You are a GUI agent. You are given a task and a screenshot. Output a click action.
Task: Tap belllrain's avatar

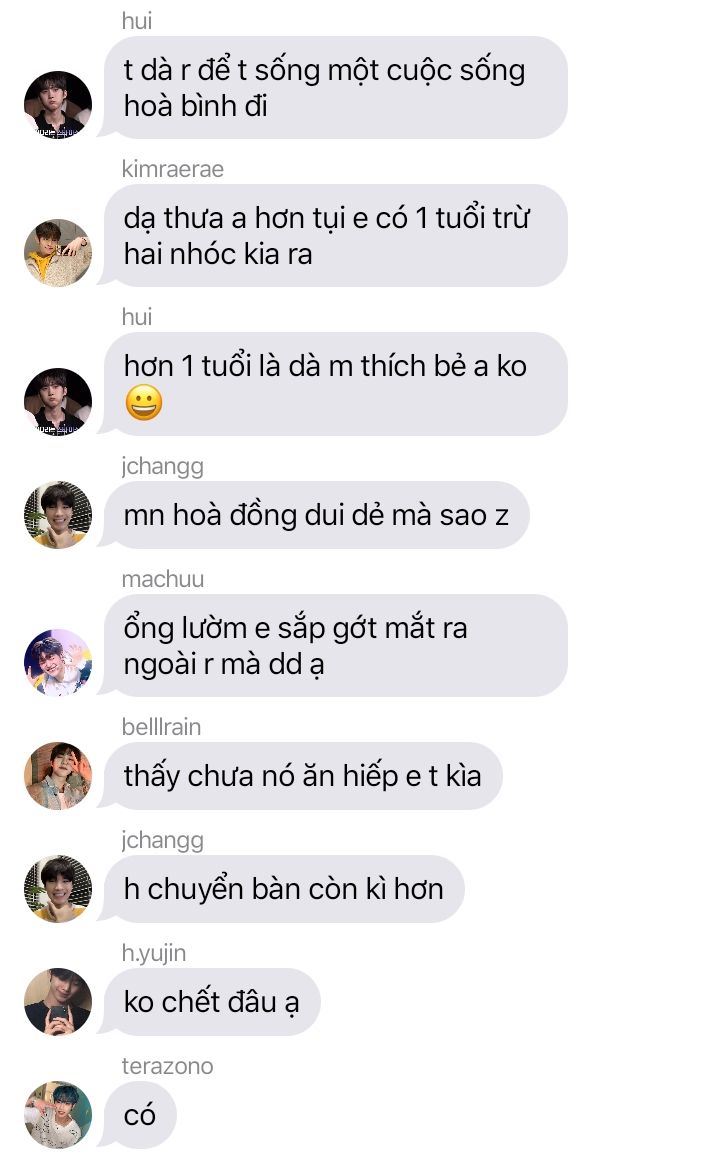(58, 776)
